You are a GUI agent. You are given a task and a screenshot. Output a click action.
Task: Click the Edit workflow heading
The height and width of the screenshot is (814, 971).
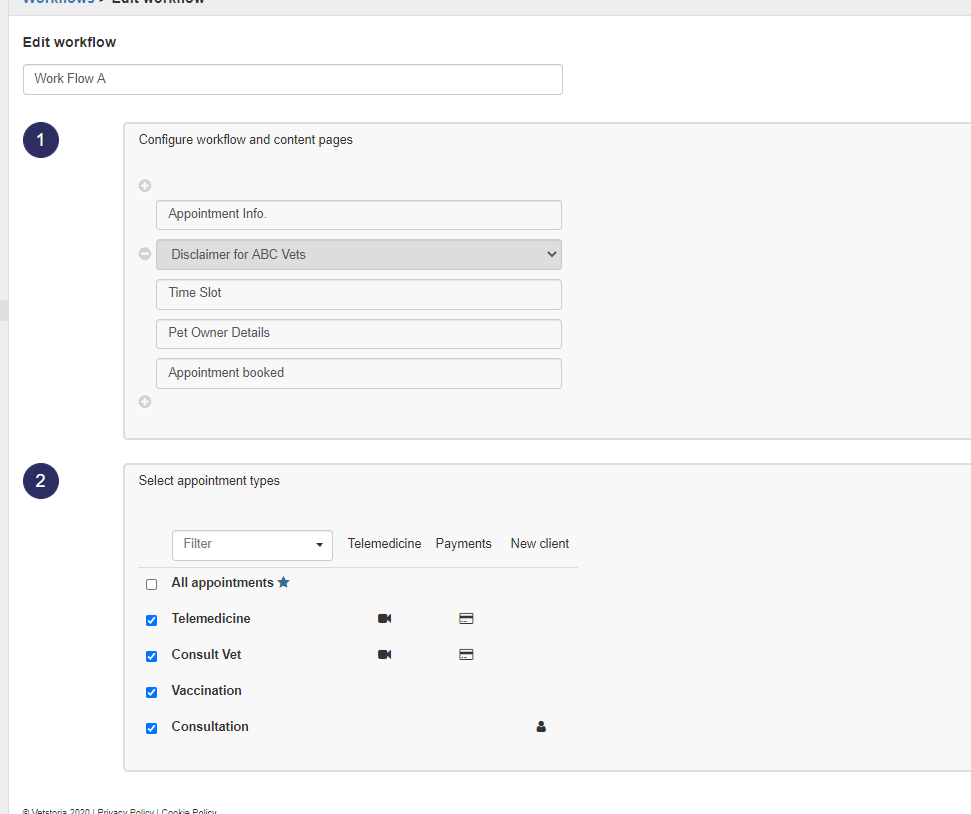point(69,42)
